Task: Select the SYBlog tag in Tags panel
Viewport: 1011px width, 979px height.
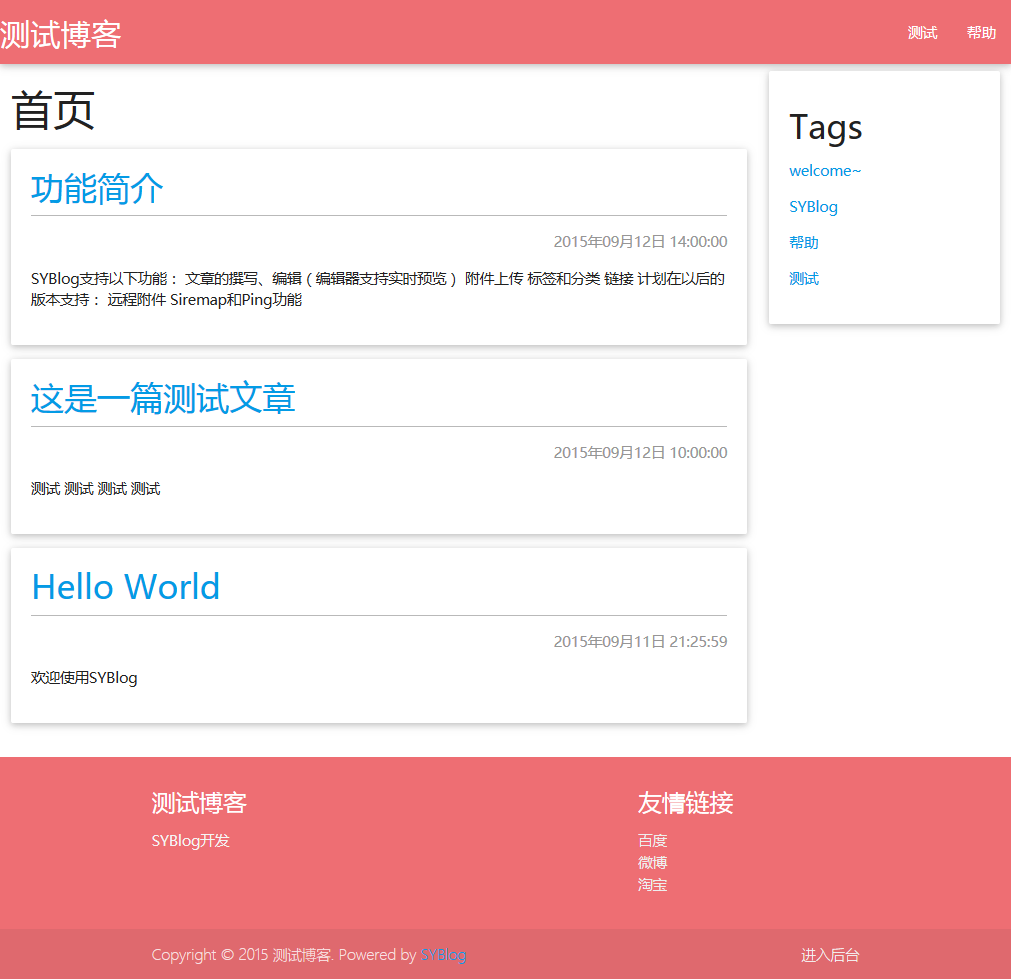Action: [x=813, y=207]
